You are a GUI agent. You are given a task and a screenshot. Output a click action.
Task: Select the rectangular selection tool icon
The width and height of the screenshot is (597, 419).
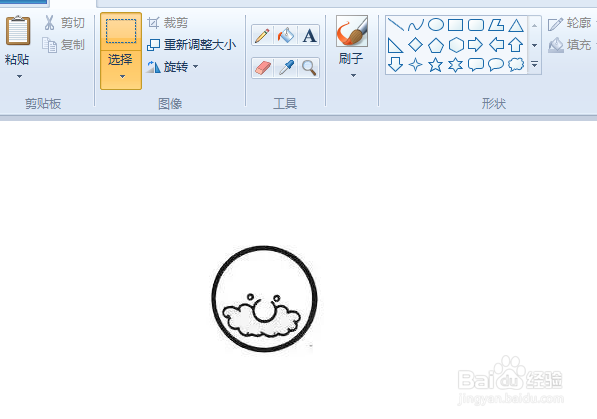(121, 31)
